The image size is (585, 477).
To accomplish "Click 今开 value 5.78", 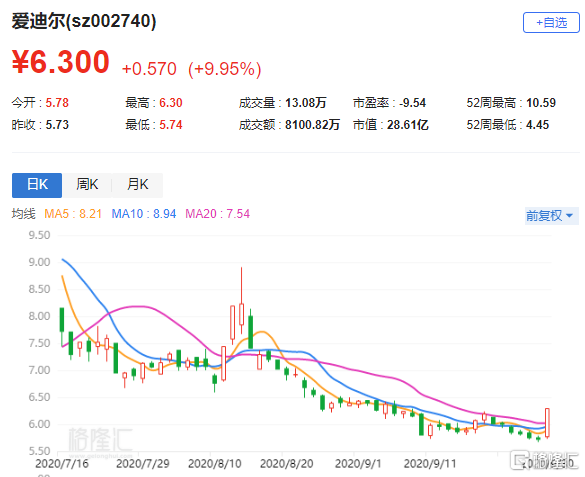I will [x=57, y=103].
